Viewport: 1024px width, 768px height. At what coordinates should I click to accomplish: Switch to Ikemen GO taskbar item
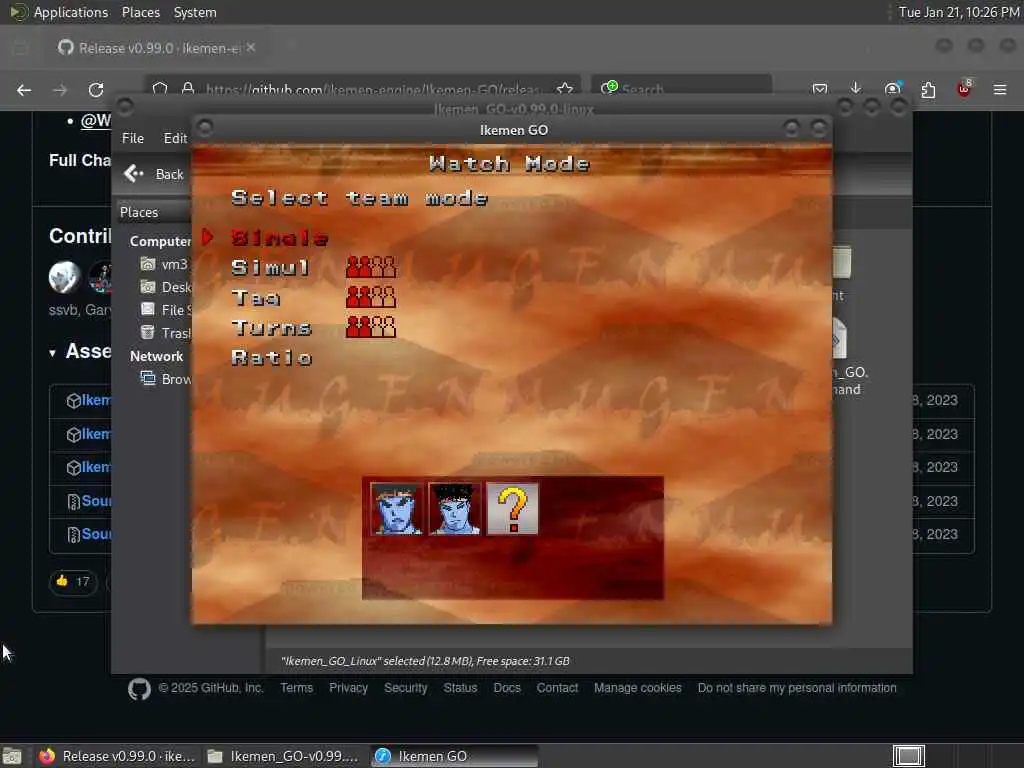tap(455, 756)
